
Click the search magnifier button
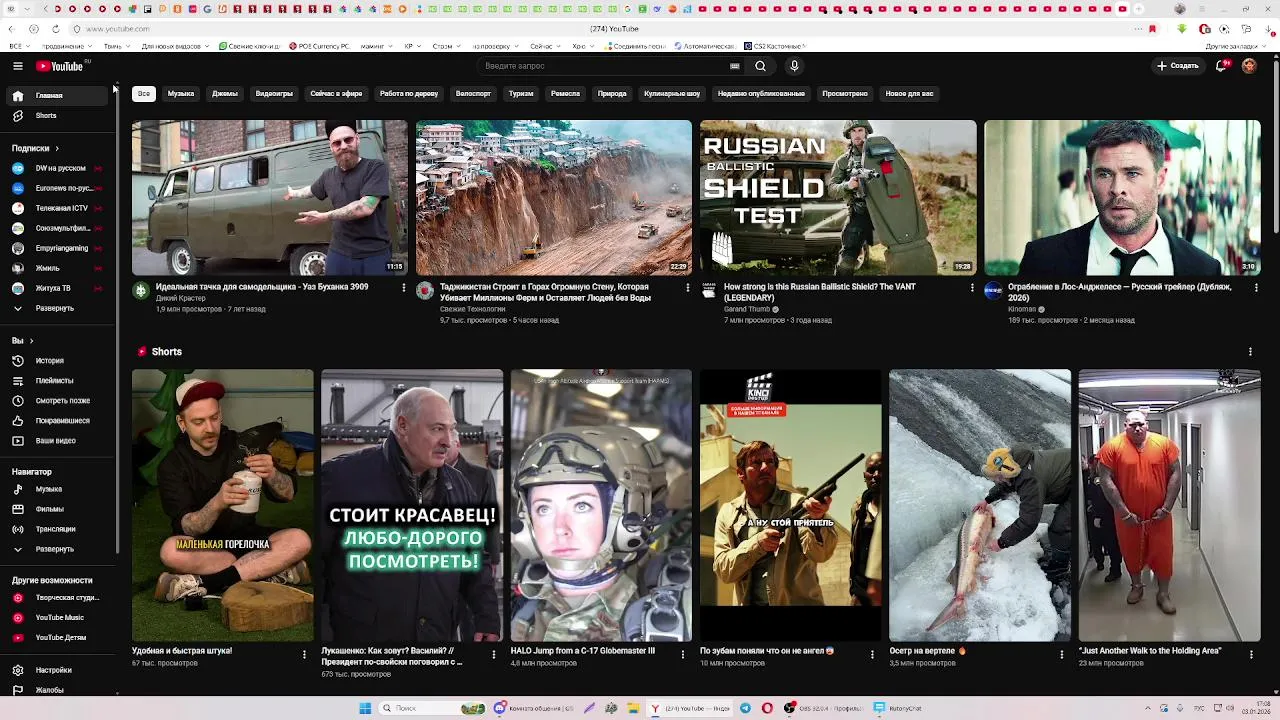click(760, 66)
